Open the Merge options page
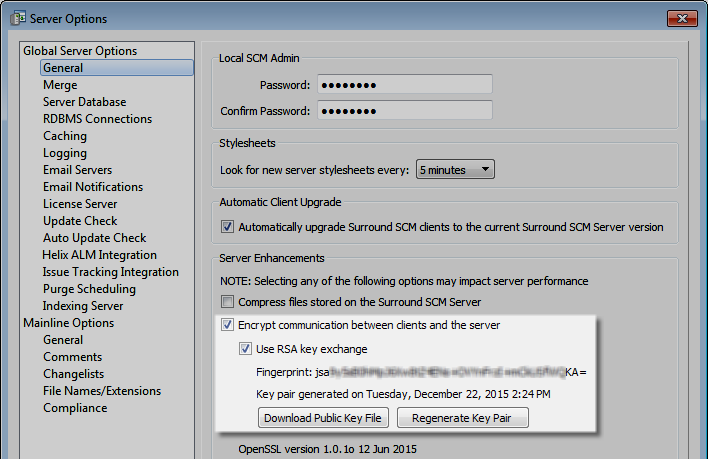This screenshot has height=459, width=708. (60, 85)
